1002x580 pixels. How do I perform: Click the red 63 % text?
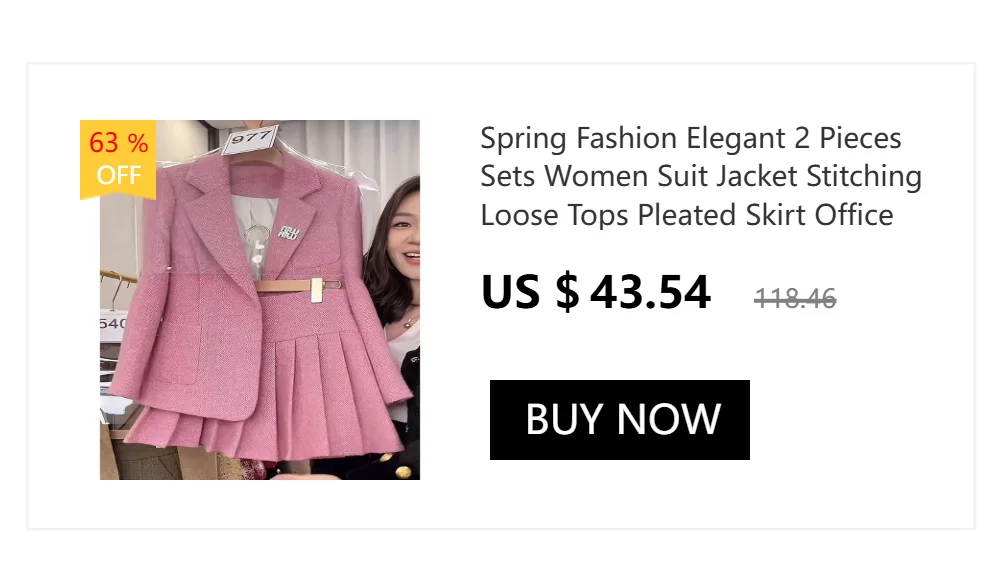pos(118,143)
